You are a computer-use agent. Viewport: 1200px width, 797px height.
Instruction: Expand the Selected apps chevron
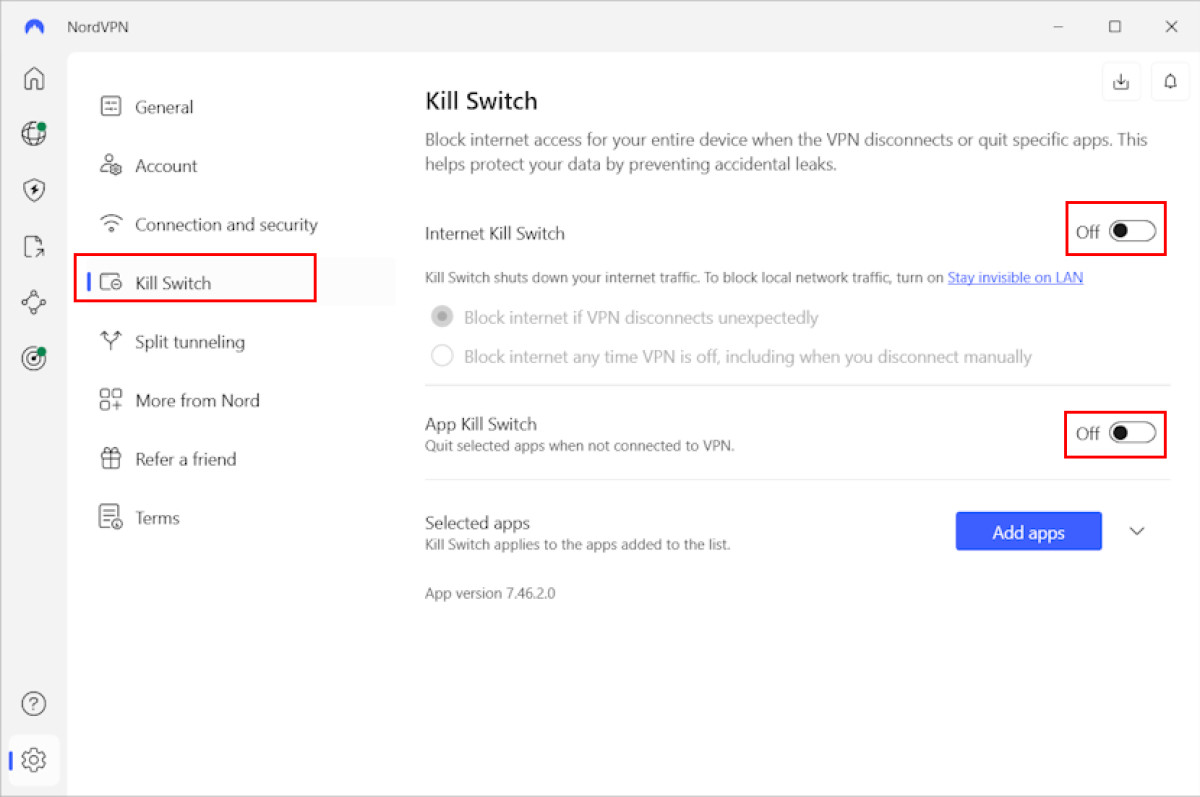(1137, 531)
